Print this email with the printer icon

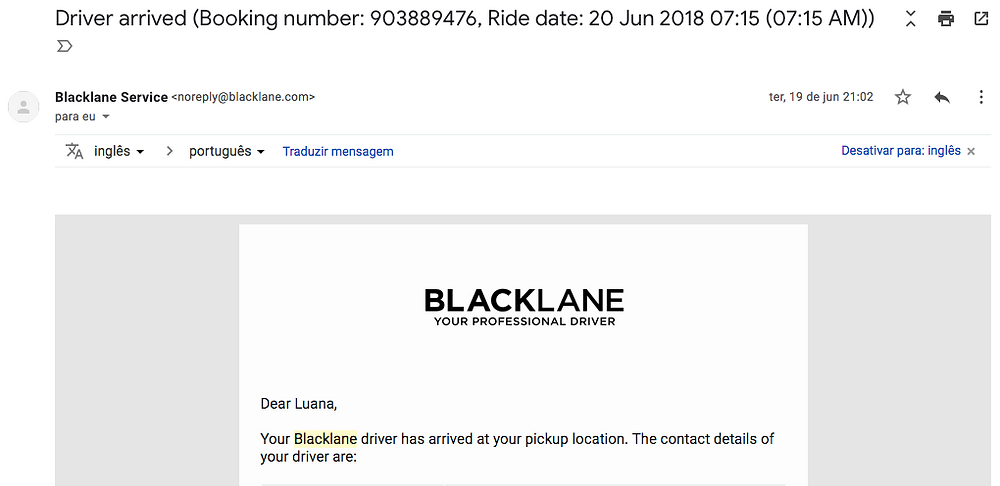tap(946, 19)
